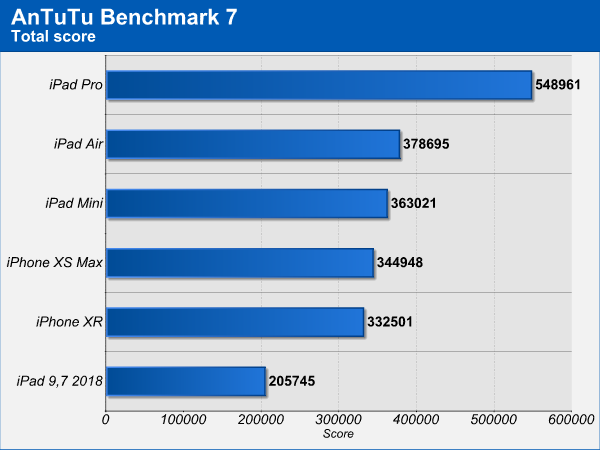Screen dimensions: 600x450
Task: Click the iPhone XS Max bar
Action: coord(240,263)
